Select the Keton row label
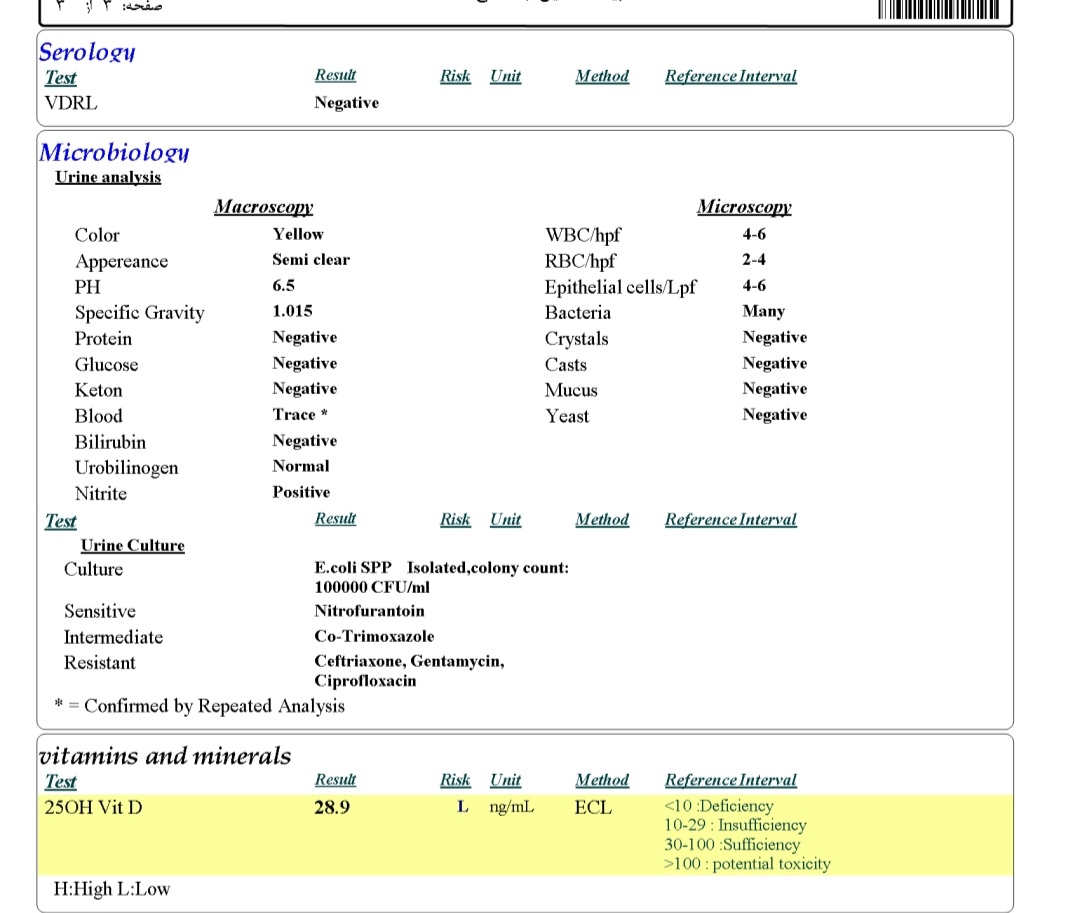1080x913 pixels. point(98,390)
